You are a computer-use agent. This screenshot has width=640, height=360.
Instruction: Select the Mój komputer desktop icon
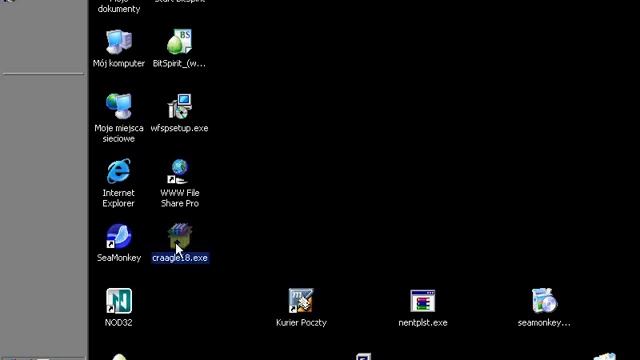coord(119,42)
